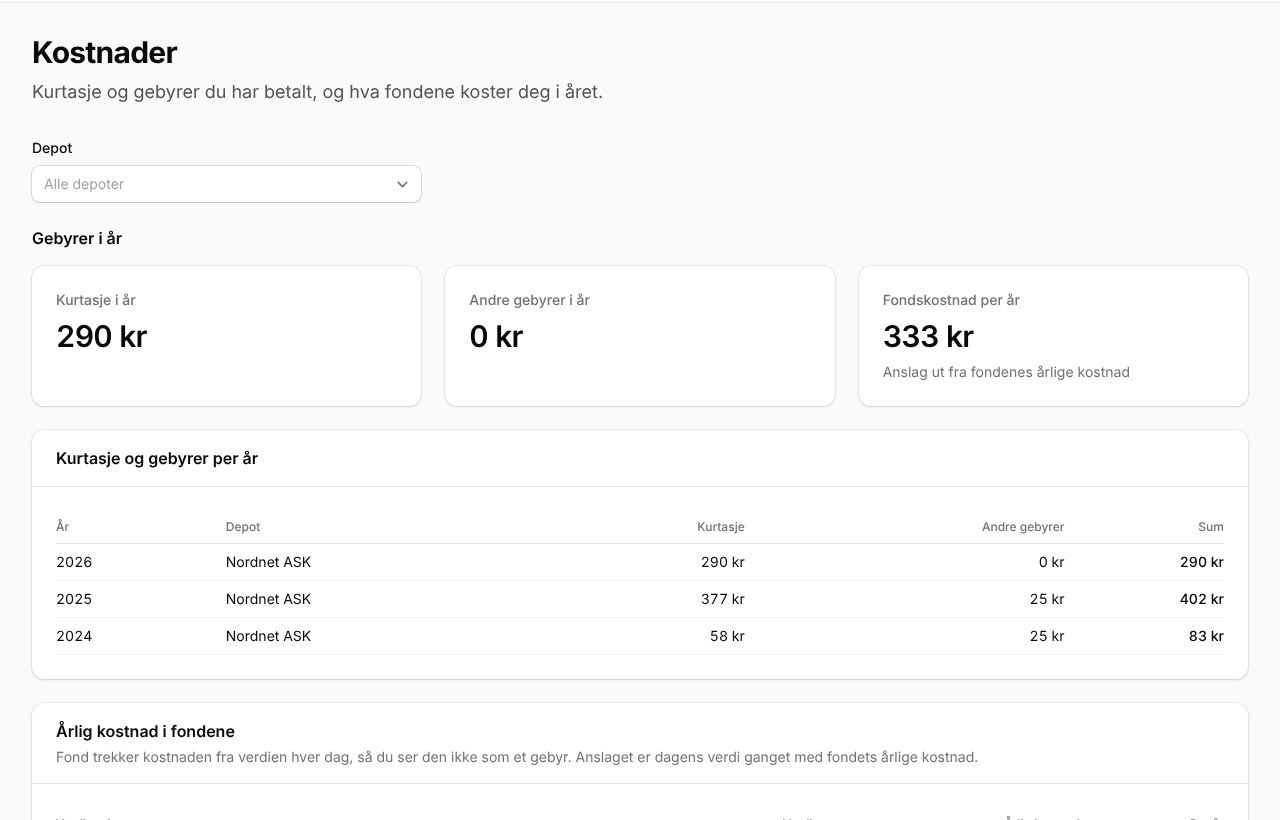
Task: Click the chevron arrow in Depot selector
Action: 402,184
